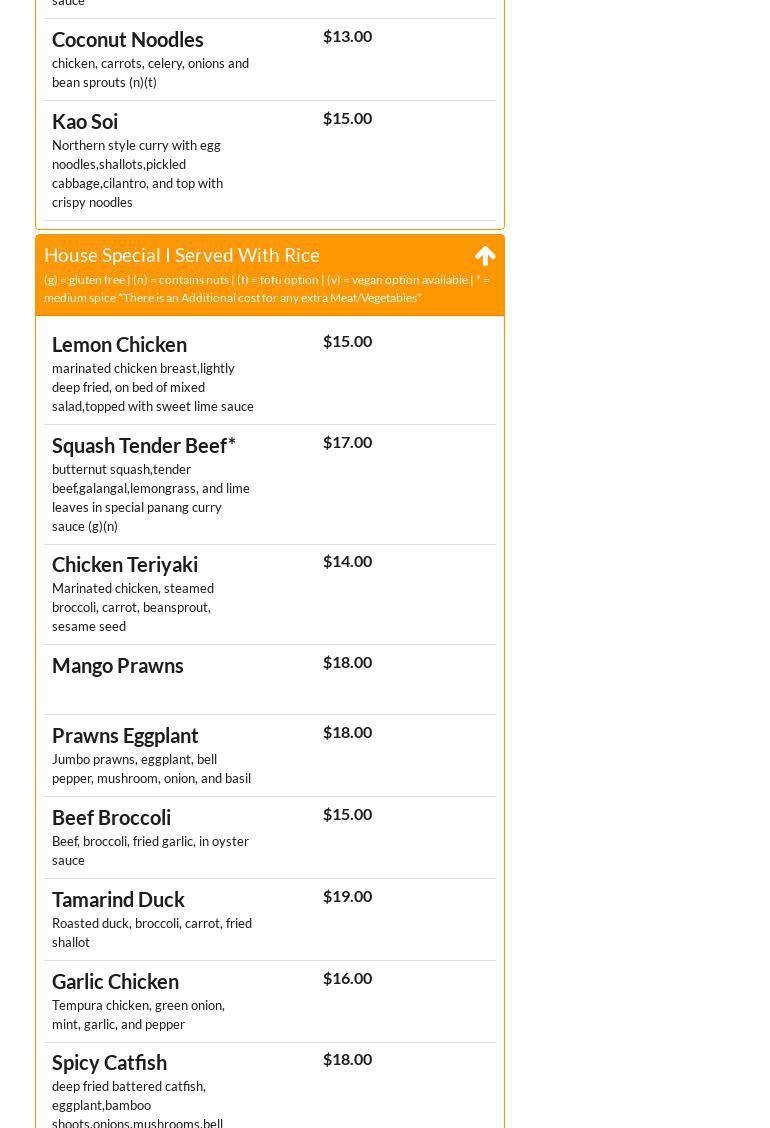
Task: Click the $17.00 Squash Tender Beef price
Action: [347, 442]
